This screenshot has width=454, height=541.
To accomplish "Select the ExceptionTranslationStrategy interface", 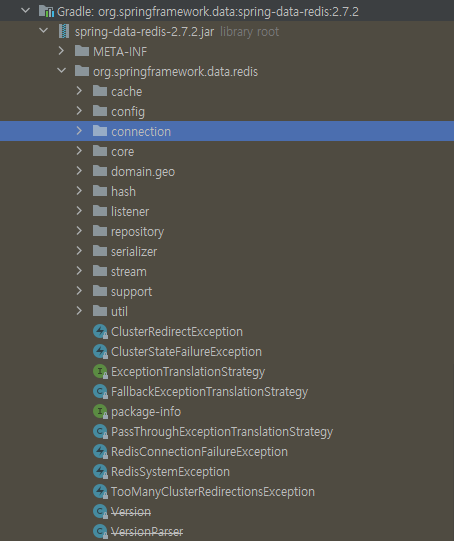I will click(188, 372).
